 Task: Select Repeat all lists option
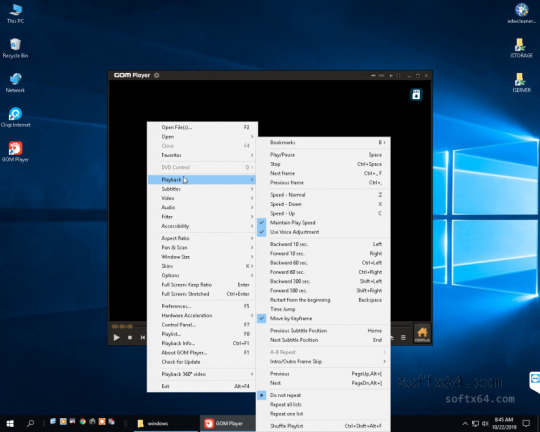coord(323,404)
